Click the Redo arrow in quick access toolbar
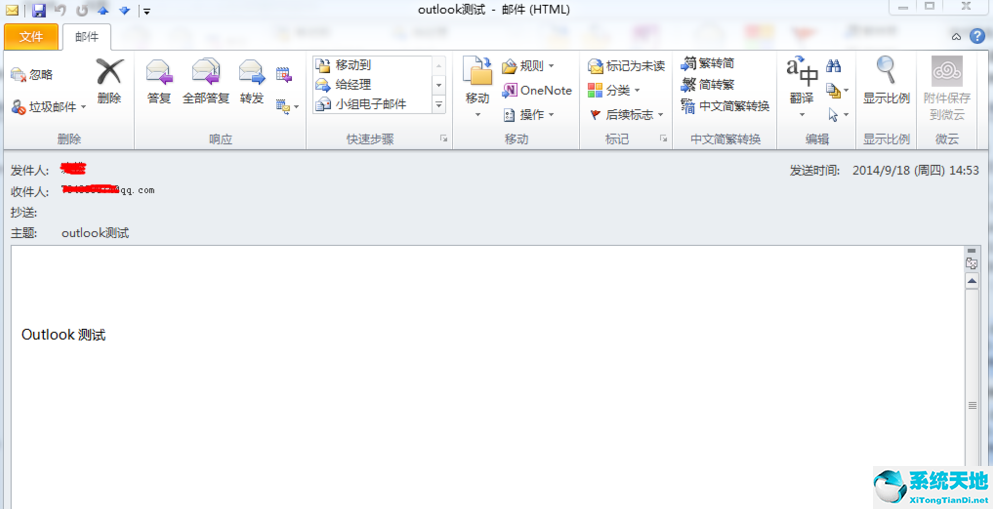 pyautogui.click(x=82, y=10)
